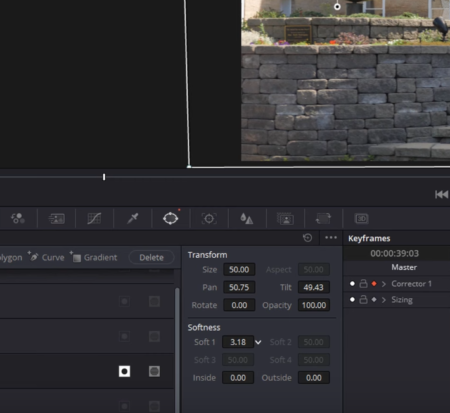Select the Qualifier eyedropper palette

[x=133, y=219]
